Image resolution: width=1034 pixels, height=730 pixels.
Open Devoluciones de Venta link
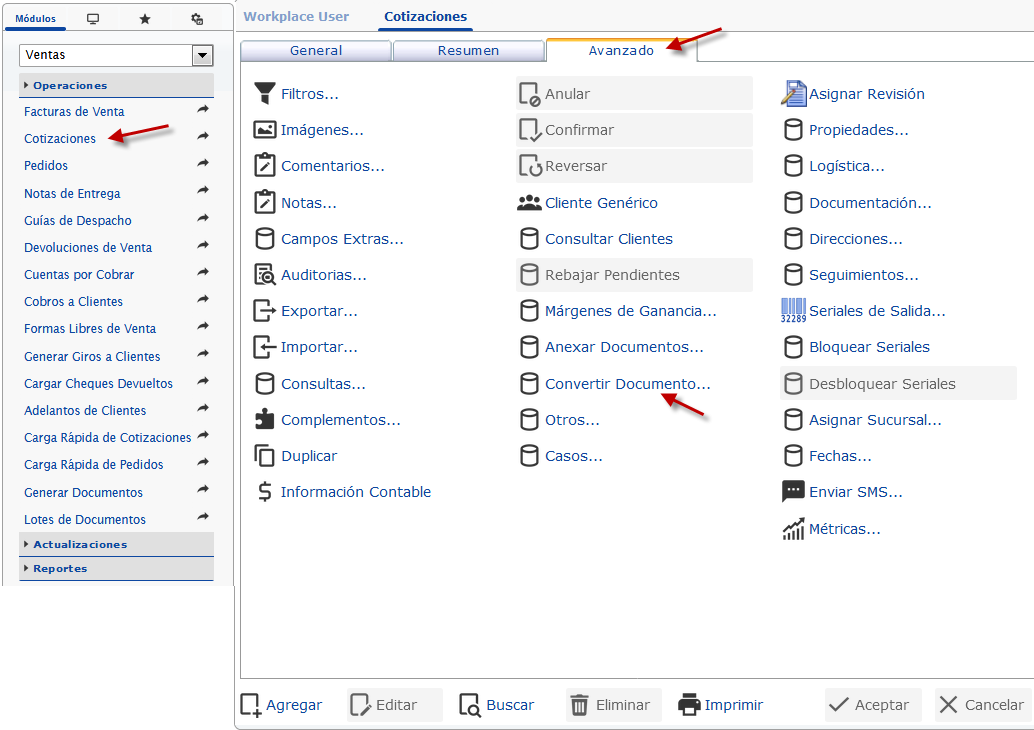coord(88,247)
